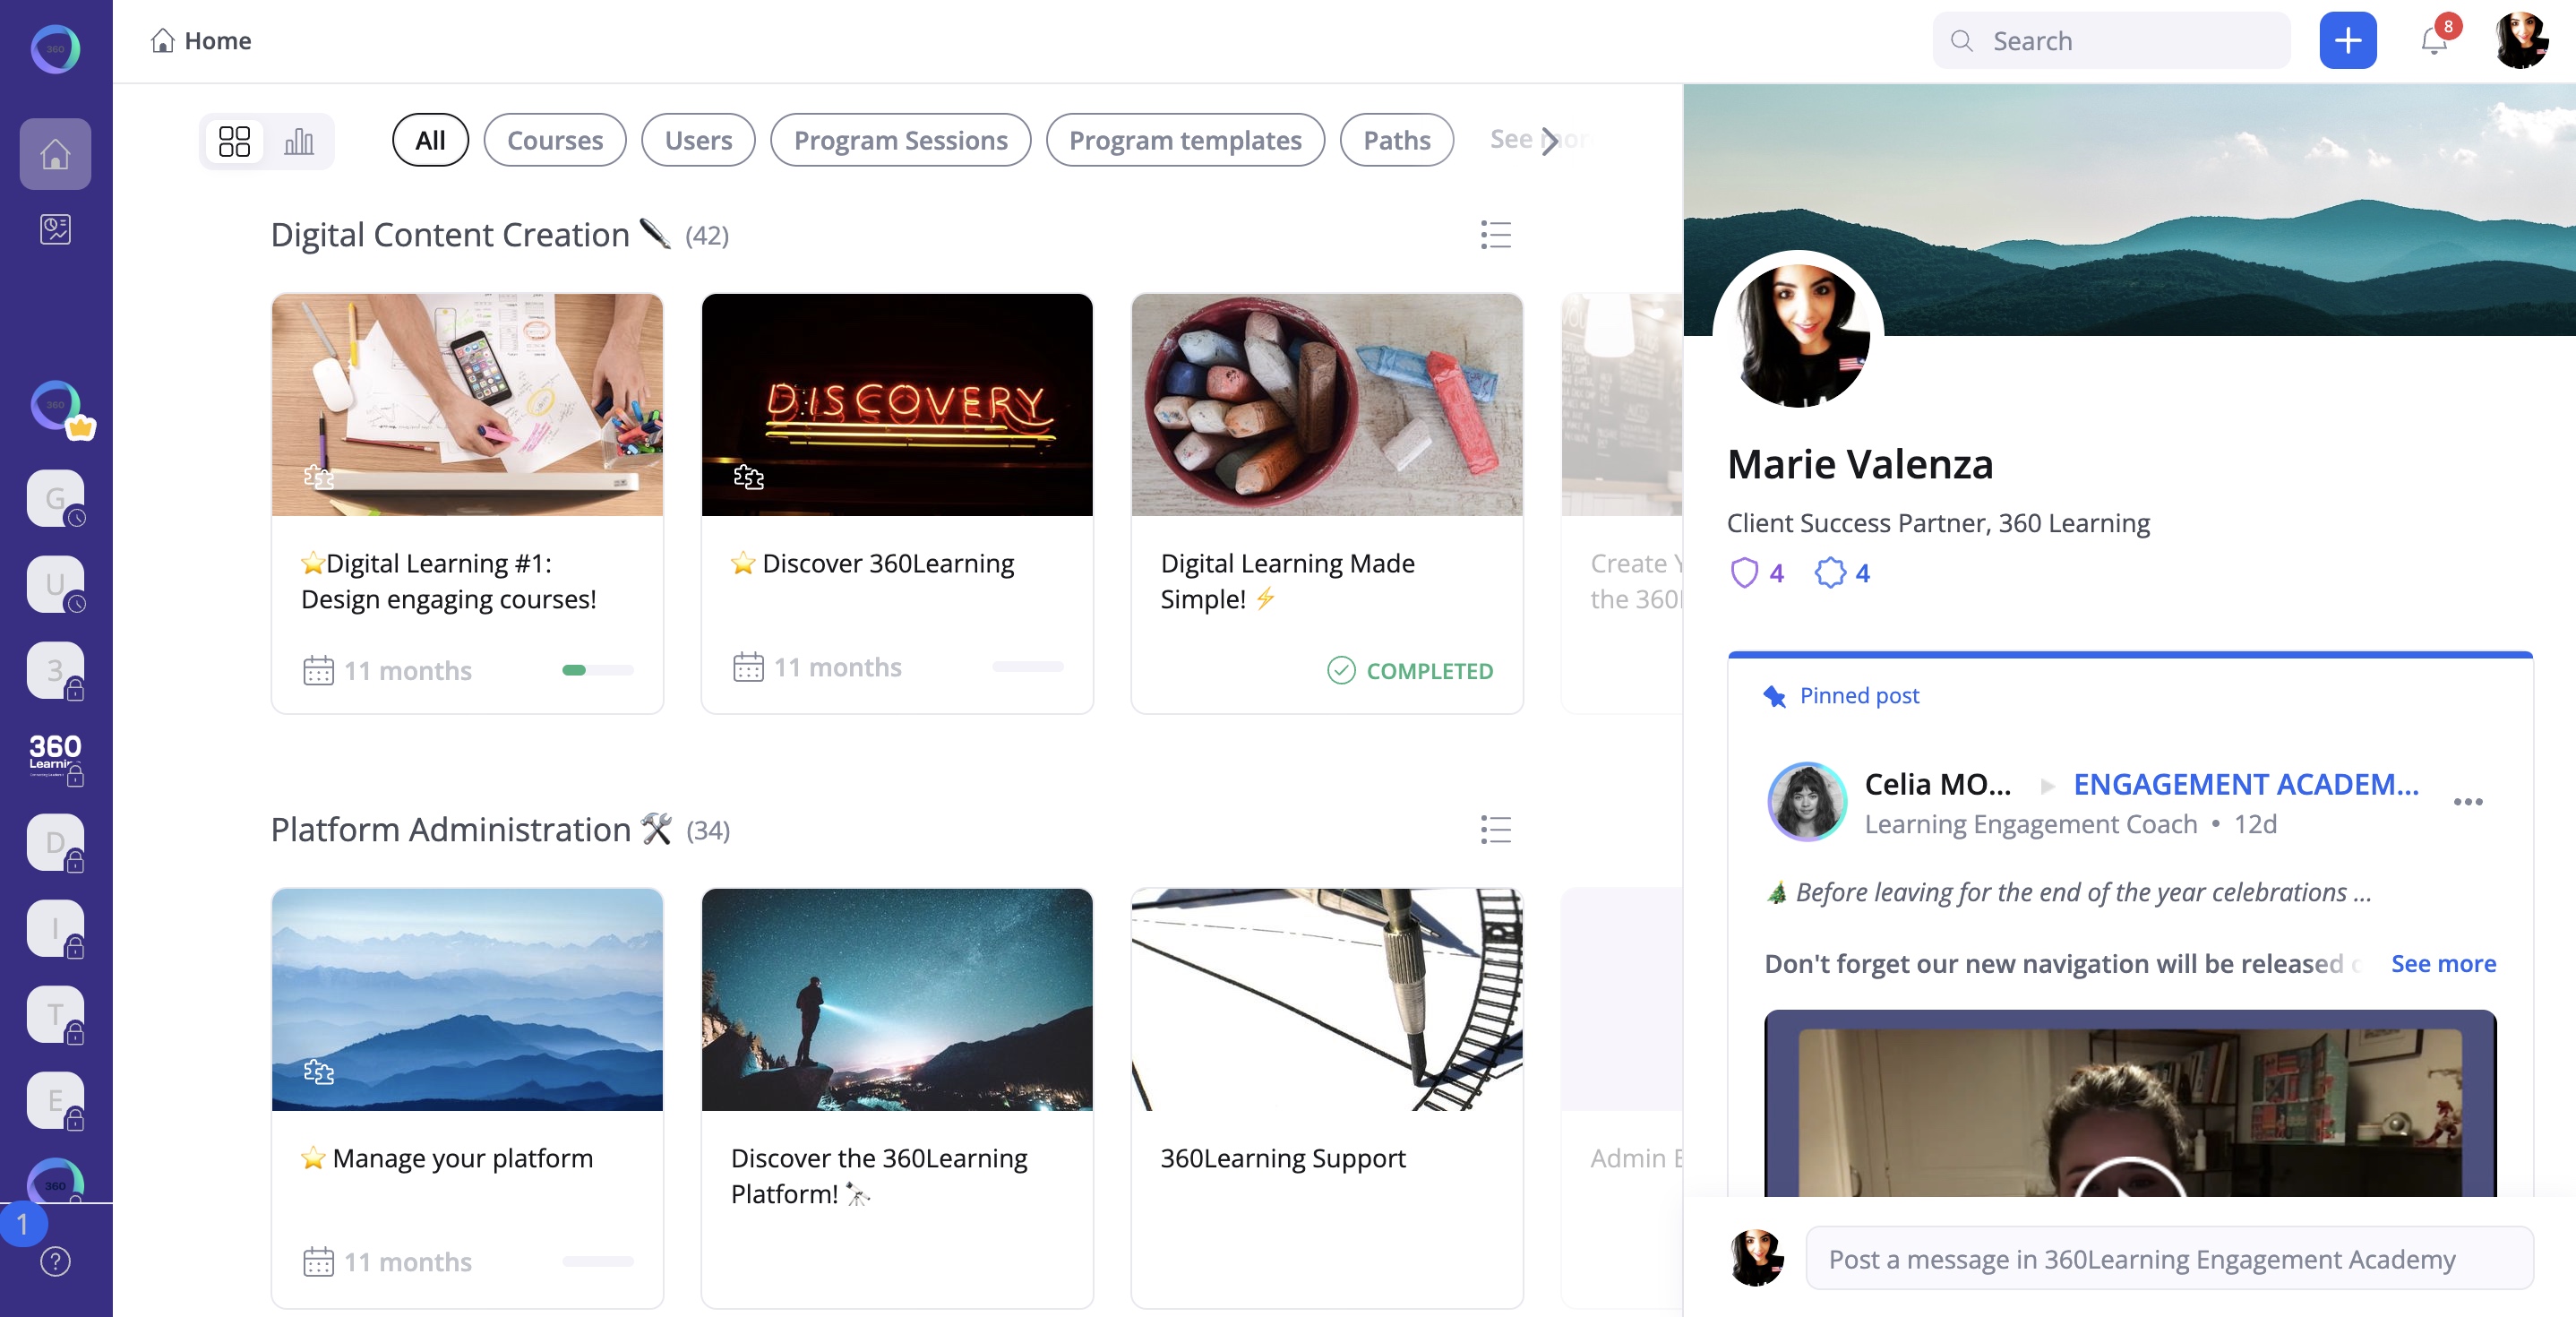Image resolution: width=2576 pixels, height=1317 pixels.
Task: Click the Home icon in the sidebar
Action: point(55,154)
